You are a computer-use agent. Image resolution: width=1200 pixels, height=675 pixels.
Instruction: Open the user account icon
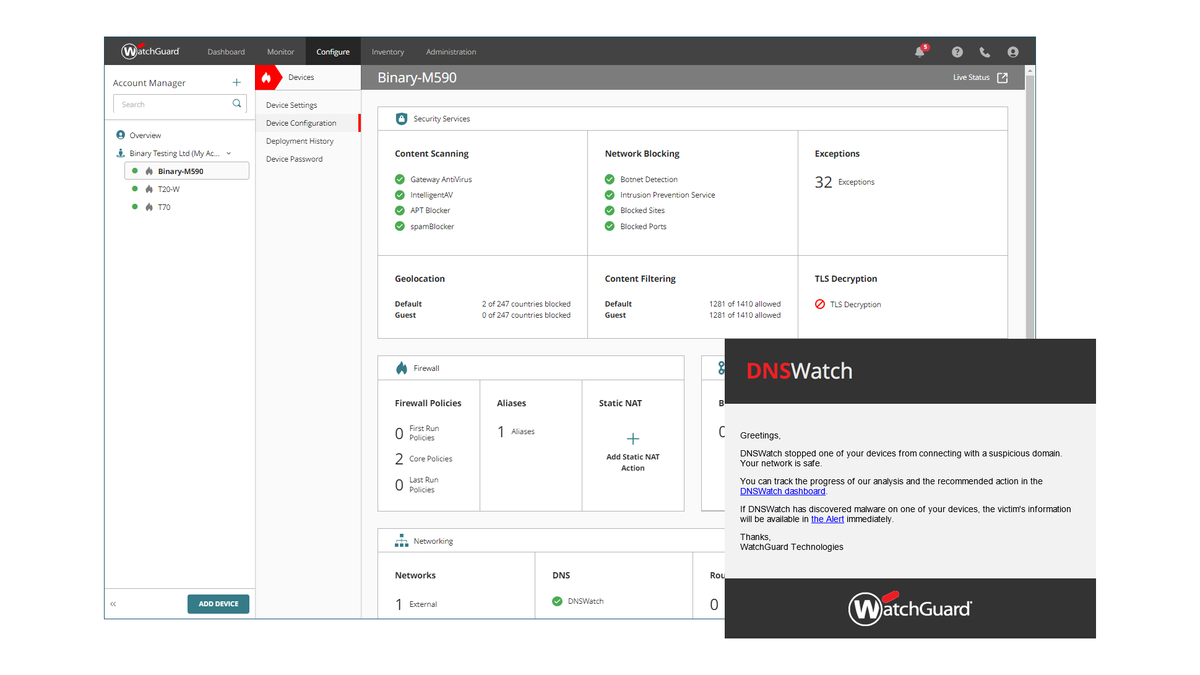[1012, 51]
